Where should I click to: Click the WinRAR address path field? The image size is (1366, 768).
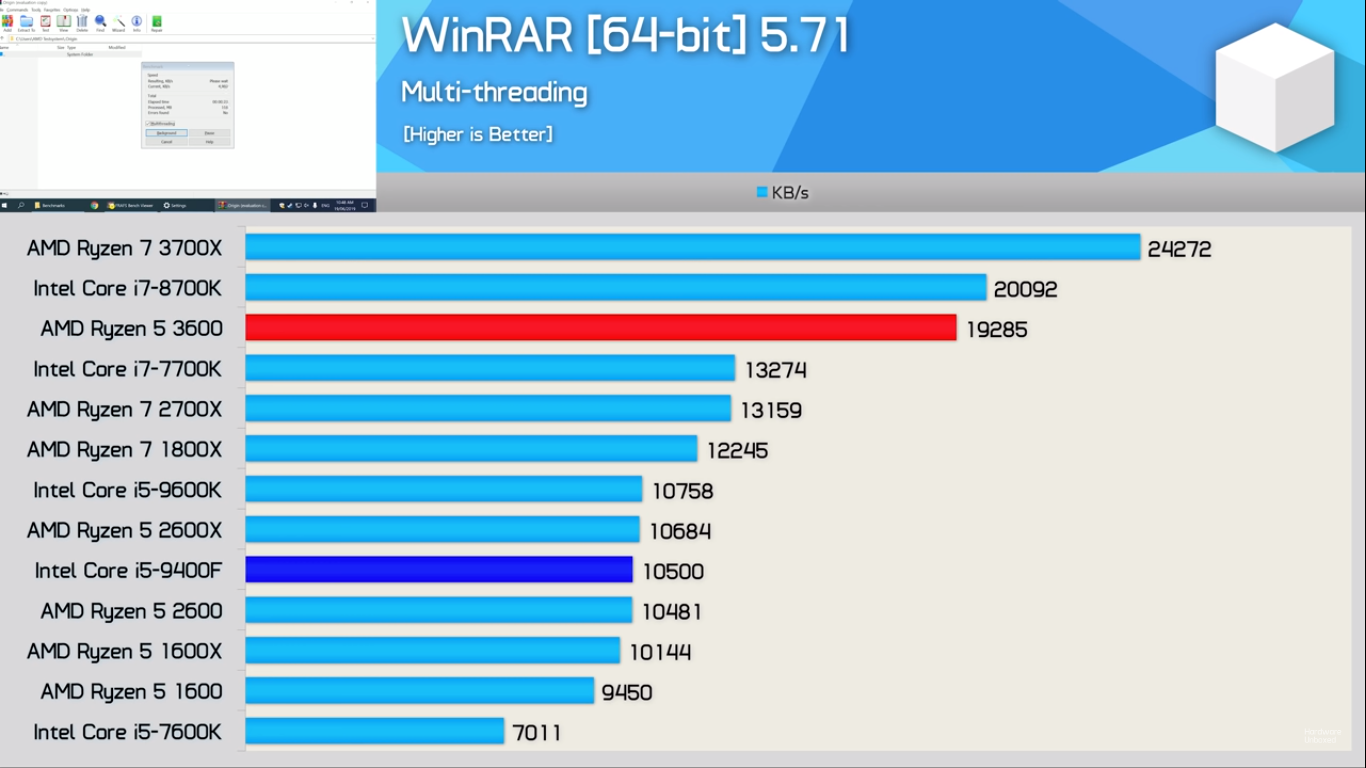pos(190,38)
